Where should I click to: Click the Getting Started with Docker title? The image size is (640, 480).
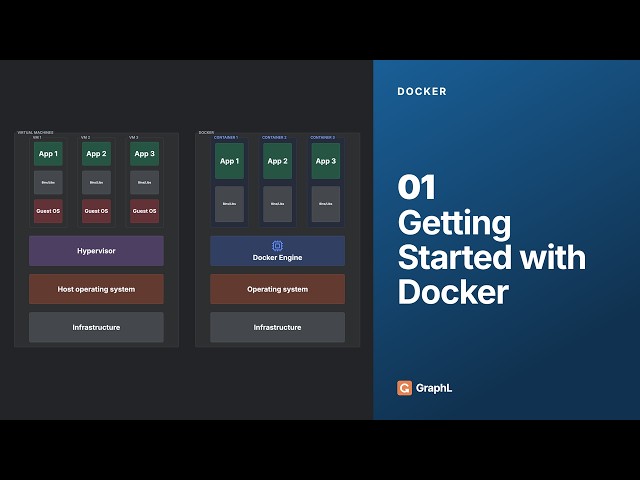tap(491, 257)
